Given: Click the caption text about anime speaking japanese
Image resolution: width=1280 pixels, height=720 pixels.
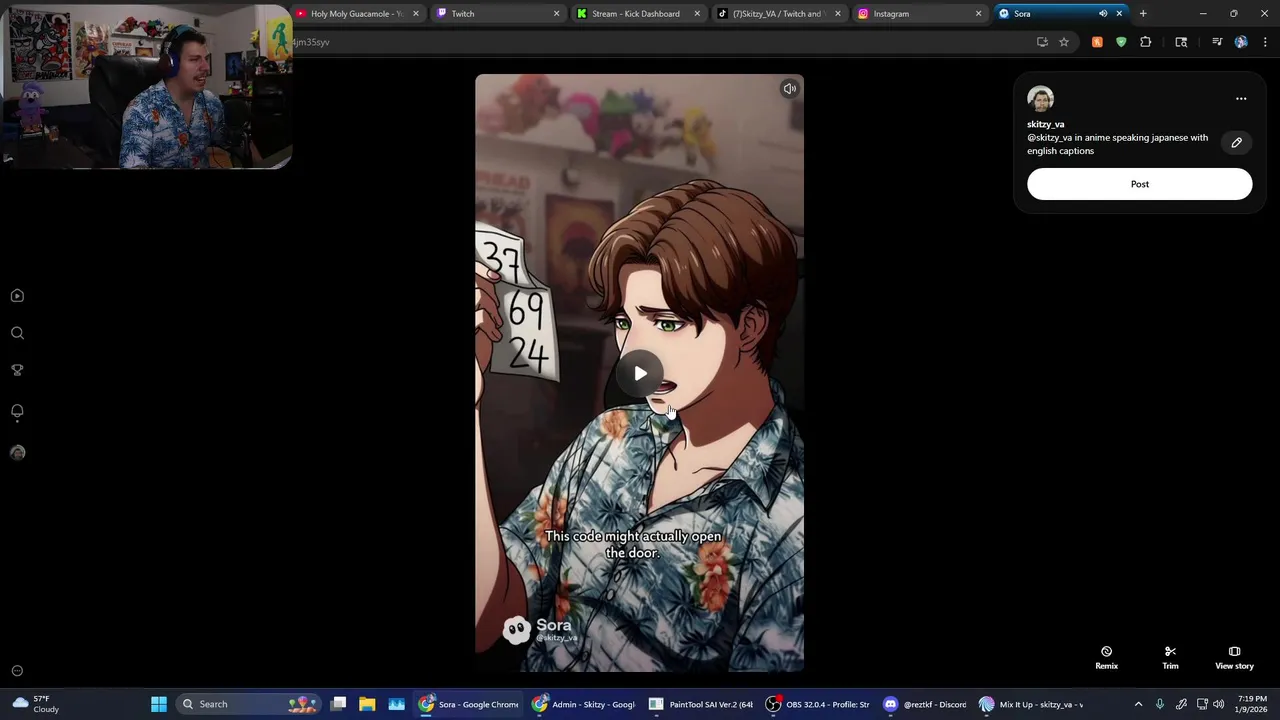Looking at the screenshot, I should [x=1117, y=144].
